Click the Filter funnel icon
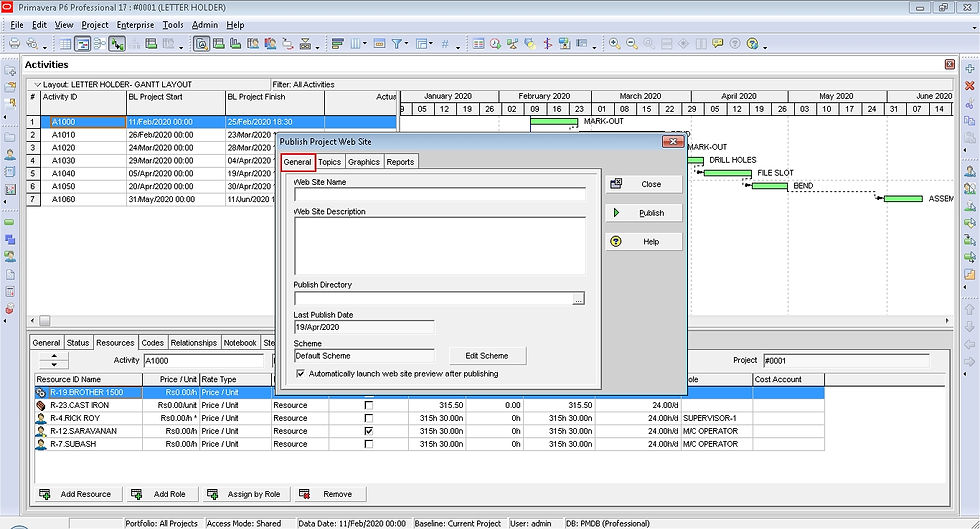The height and width of the screenshot is (529, 980). click(x=396, y=44)
